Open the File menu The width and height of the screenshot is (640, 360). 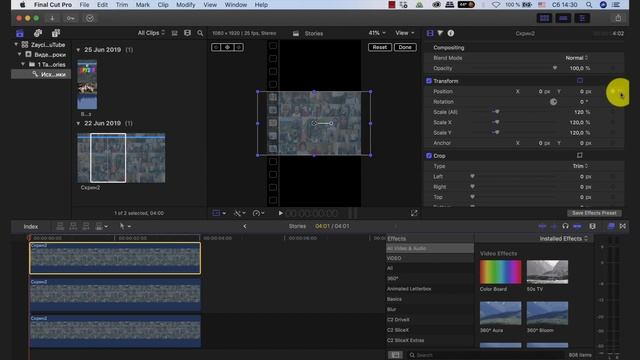[84, 5]
